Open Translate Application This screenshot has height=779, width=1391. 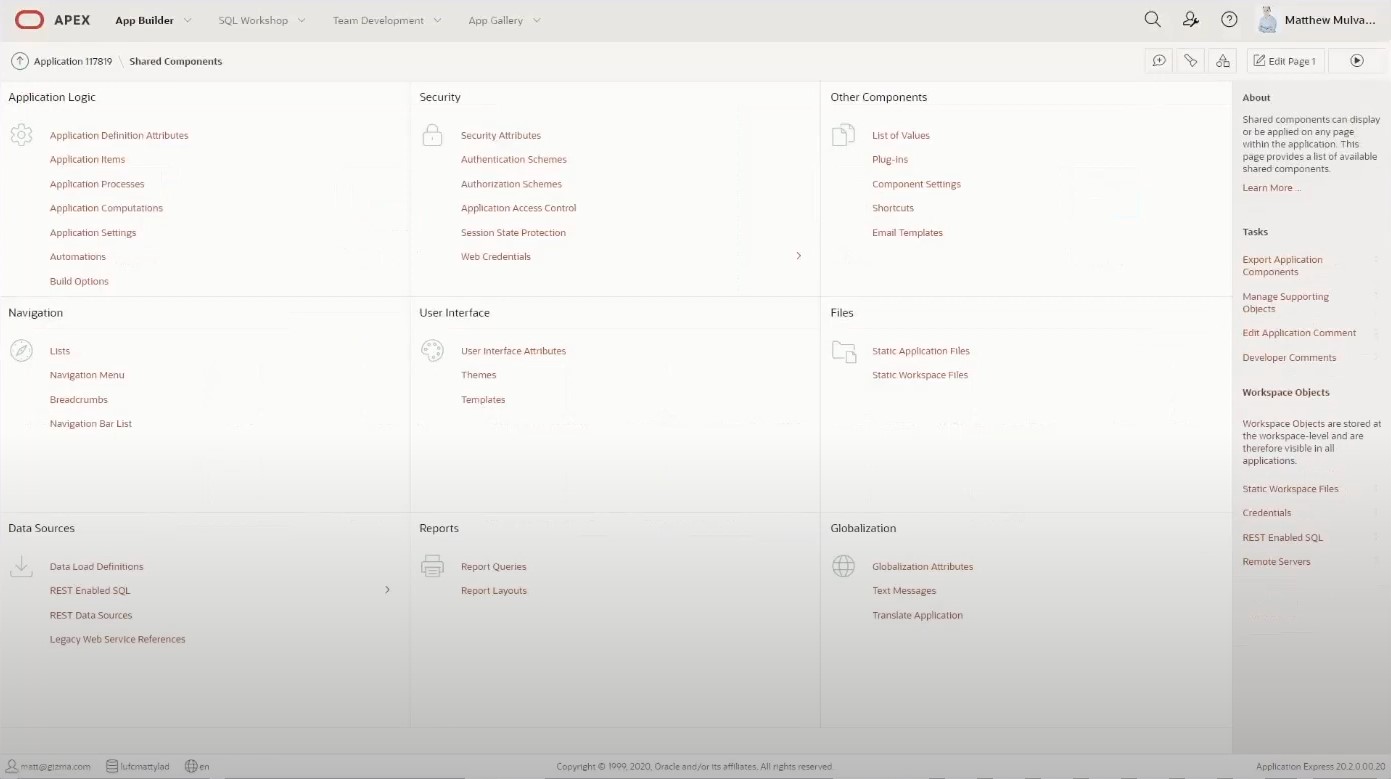(x=917, y=615)
